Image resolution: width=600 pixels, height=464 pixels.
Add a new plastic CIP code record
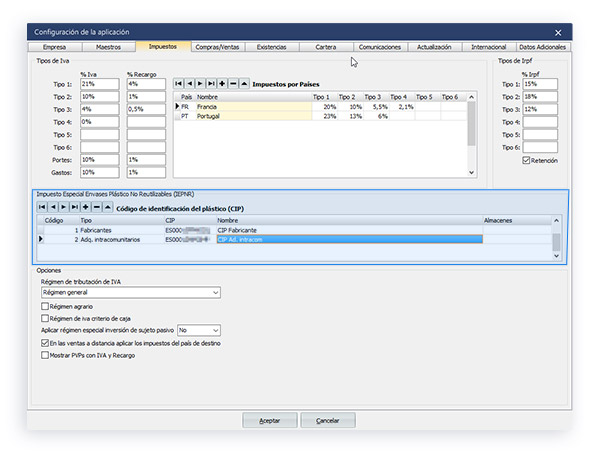86,205
